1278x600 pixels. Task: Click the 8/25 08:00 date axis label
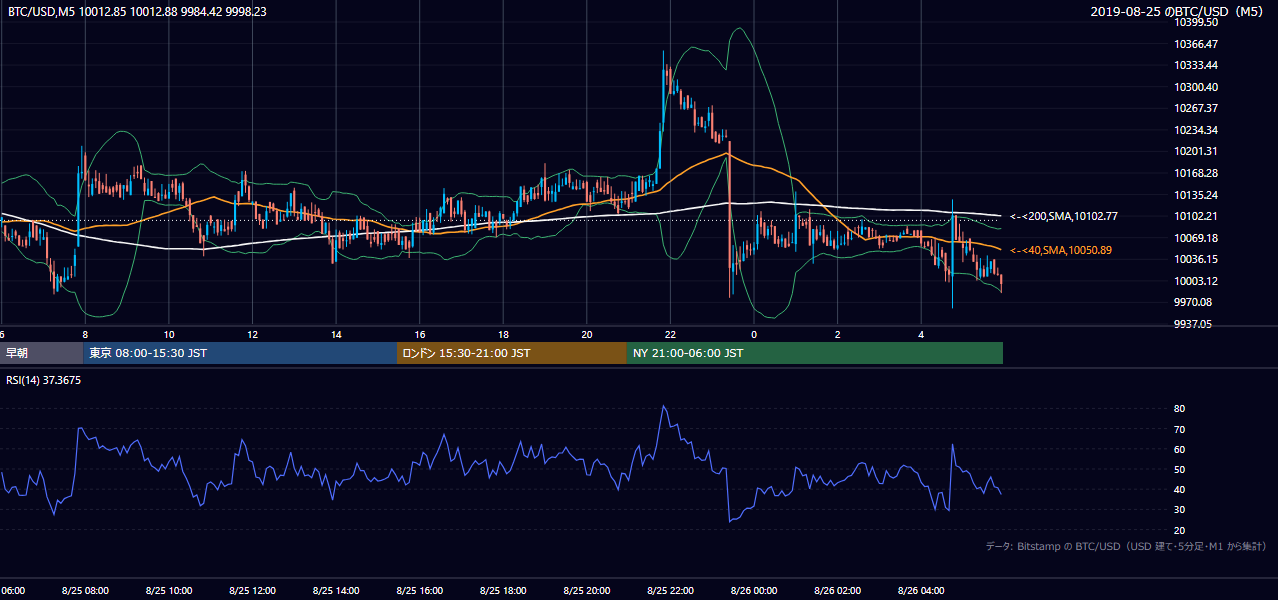point(85,591)
